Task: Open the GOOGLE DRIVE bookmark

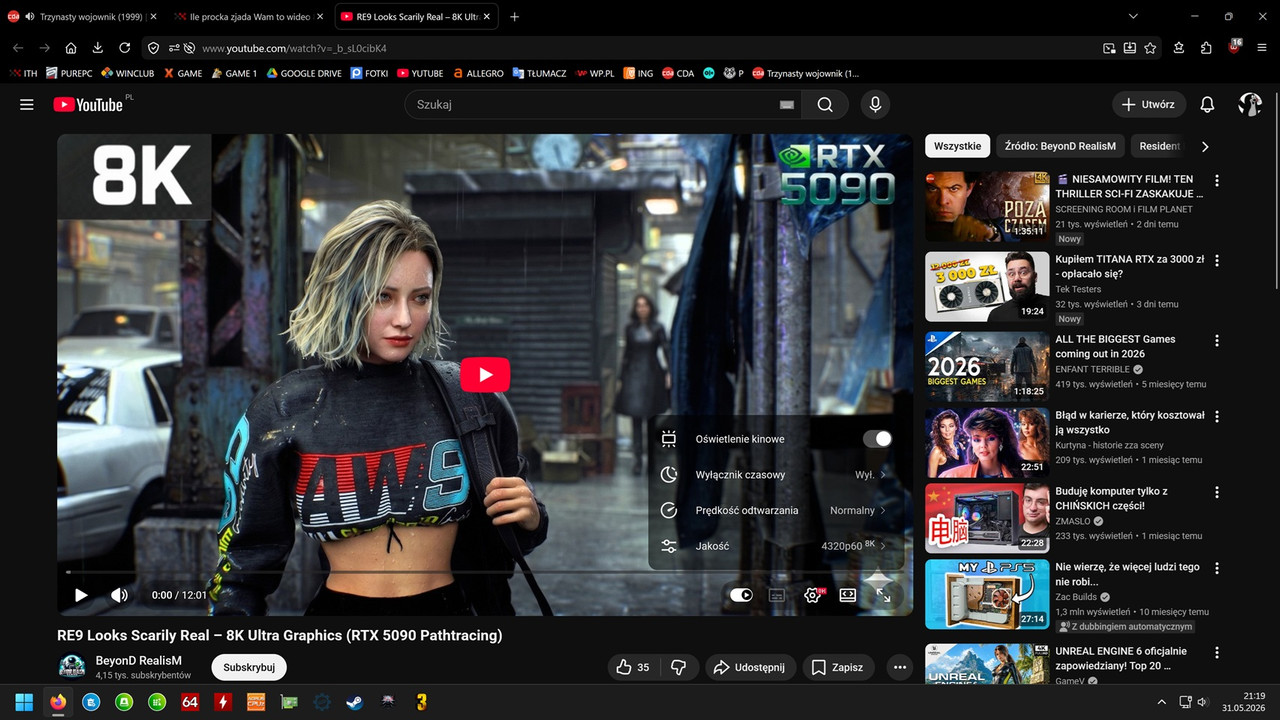Action: [x=304, y=73]
